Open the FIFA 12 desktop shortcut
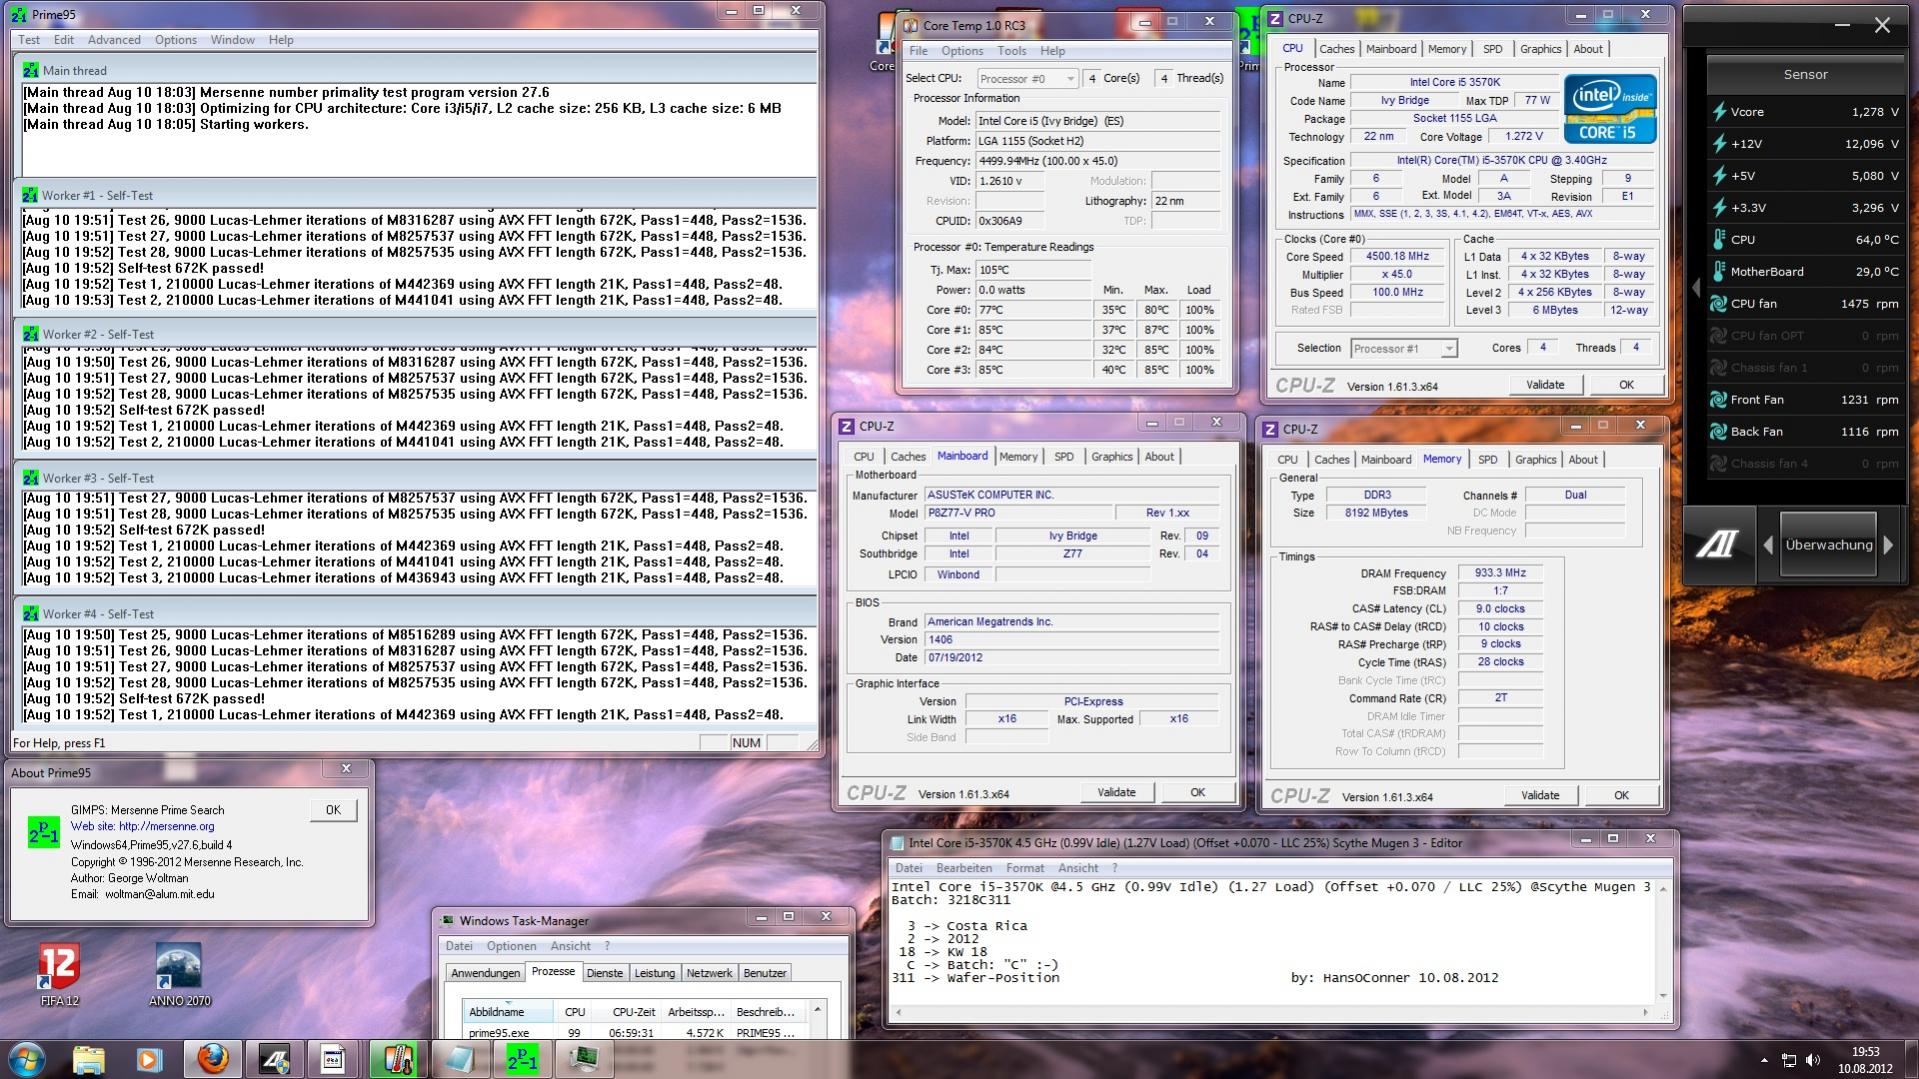 point(59,975)
